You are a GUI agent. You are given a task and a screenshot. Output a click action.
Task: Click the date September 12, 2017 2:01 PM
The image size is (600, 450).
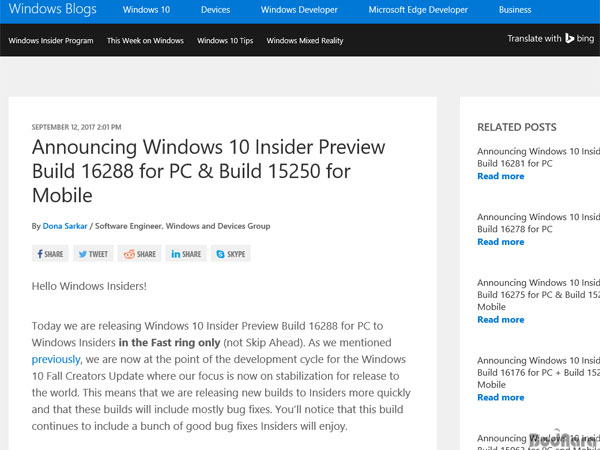(77, 127)
